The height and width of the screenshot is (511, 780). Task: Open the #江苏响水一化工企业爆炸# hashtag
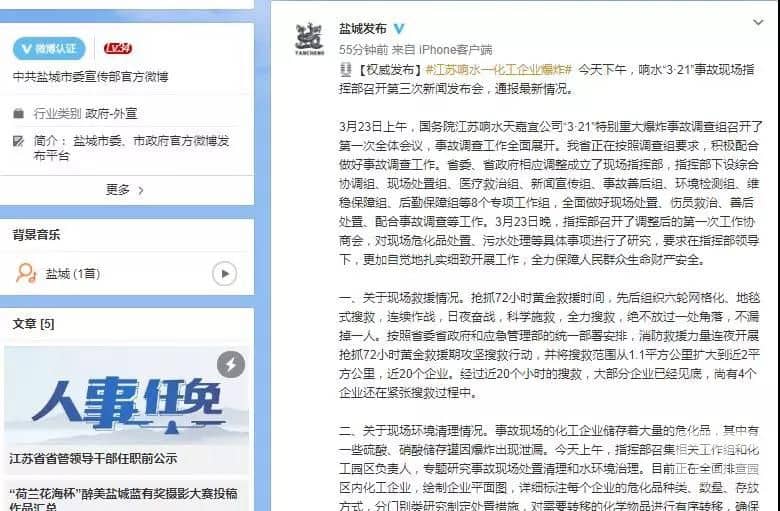coord(498,70)
